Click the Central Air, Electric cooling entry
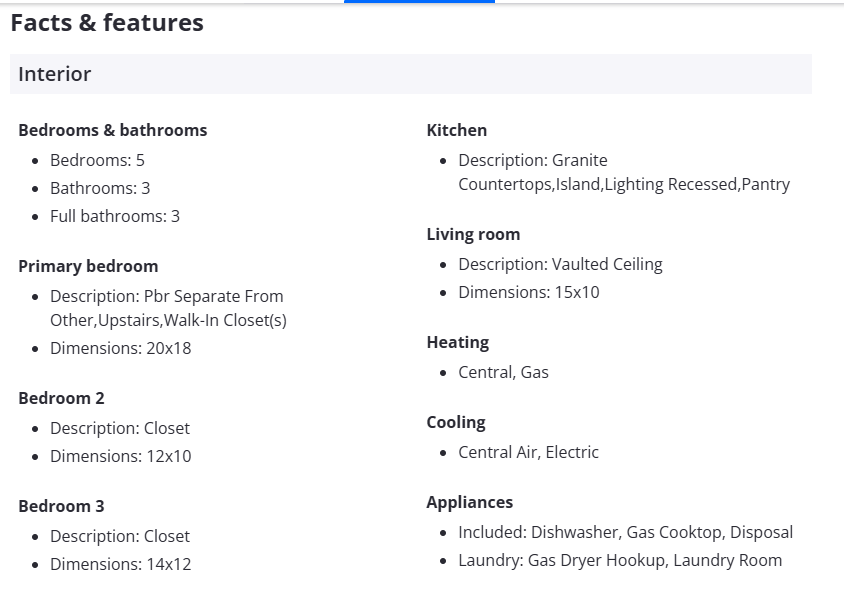Viewport: 844px width, 591px height. 528,452
